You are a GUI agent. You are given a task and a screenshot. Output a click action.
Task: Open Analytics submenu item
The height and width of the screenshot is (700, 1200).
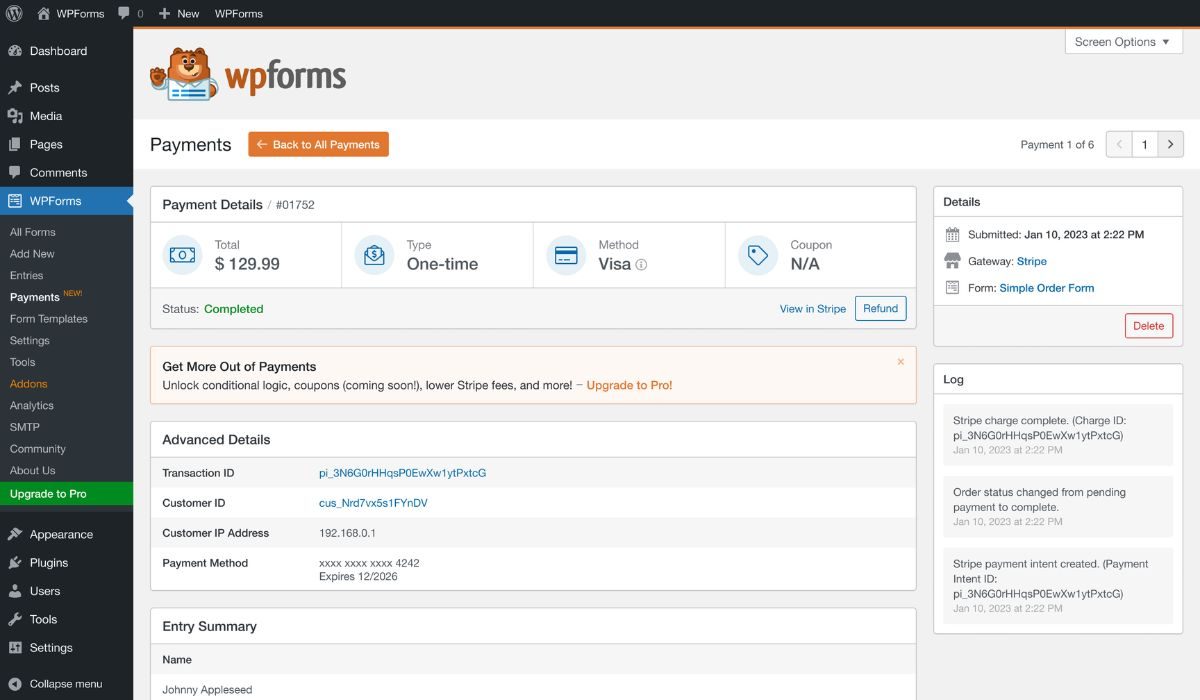click(32, 405)
